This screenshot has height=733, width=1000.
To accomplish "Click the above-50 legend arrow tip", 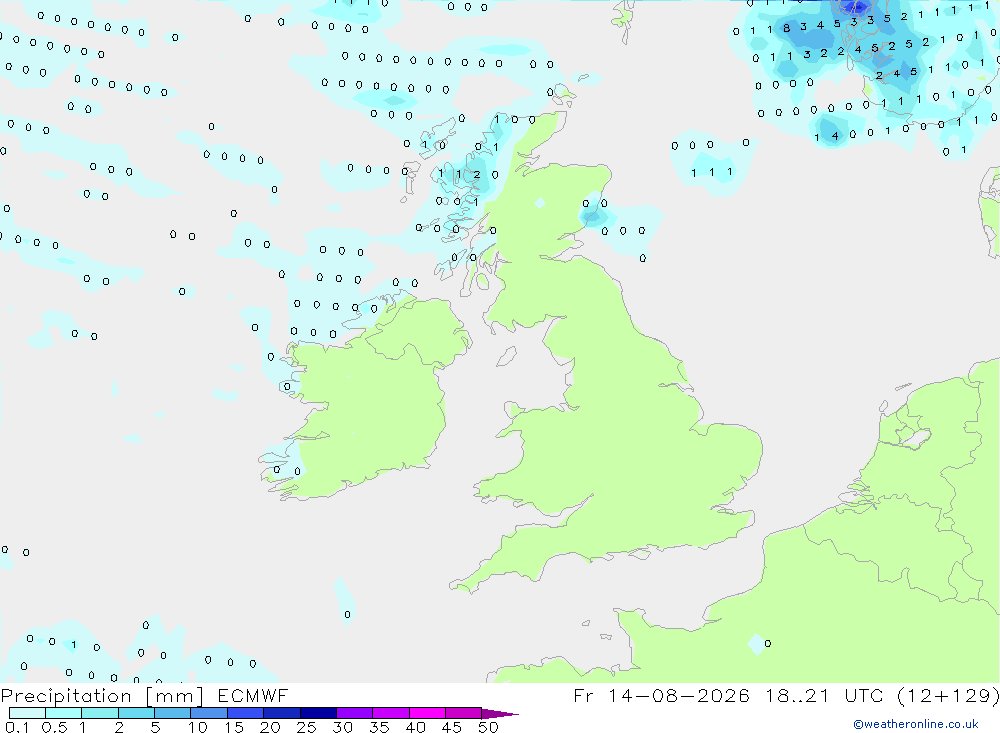I will tap(500, 714).
